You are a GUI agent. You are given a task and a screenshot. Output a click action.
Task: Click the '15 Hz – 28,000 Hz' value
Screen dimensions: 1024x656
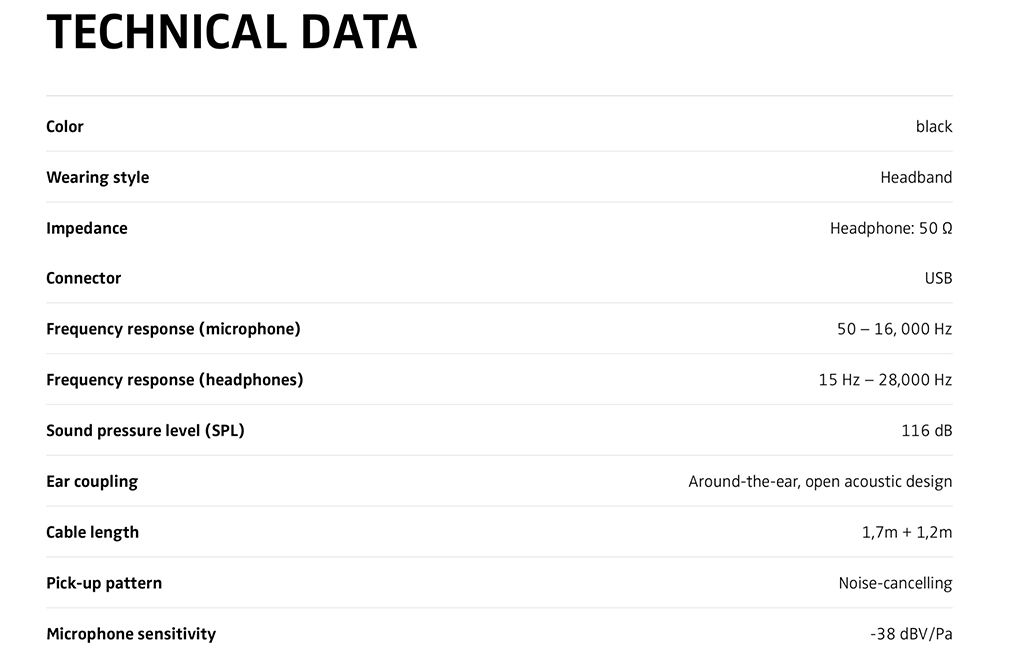point(886,380)
